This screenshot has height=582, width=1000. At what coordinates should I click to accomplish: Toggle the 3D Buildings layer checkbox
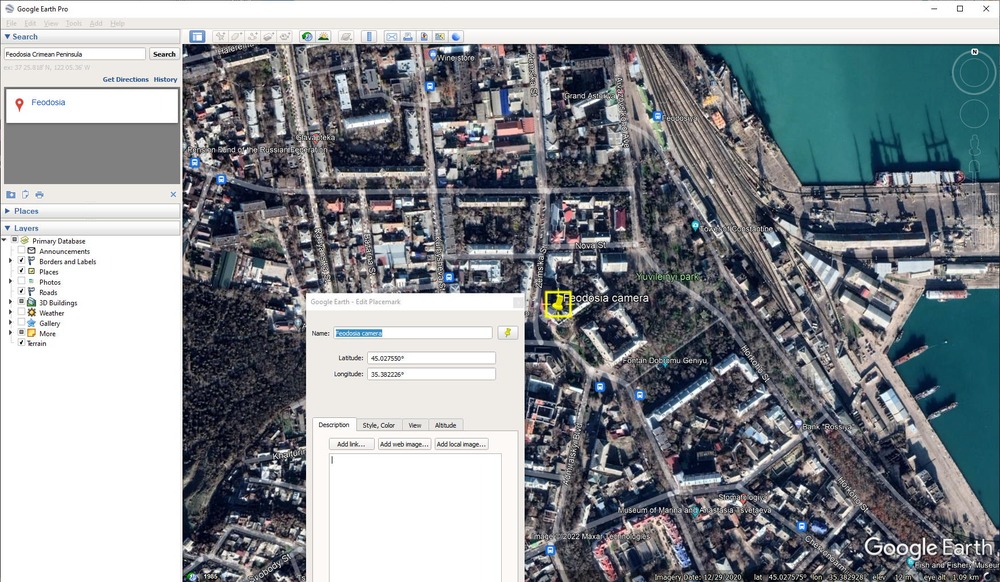[x=21, y=302]
